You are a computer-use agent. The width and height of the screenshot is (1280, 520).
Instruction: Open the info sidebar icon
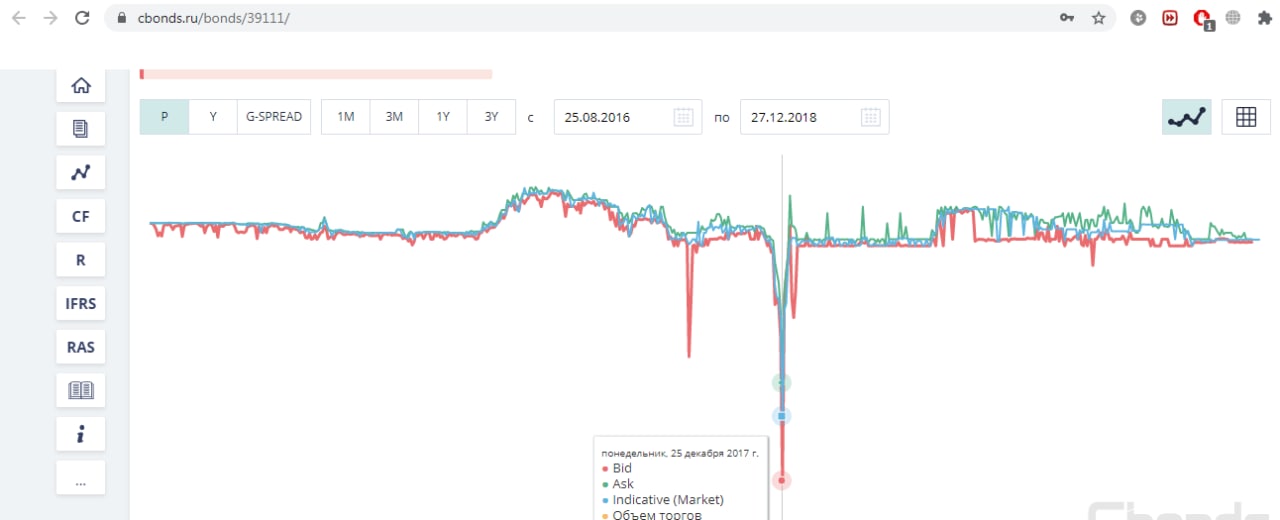coord(80,434)
